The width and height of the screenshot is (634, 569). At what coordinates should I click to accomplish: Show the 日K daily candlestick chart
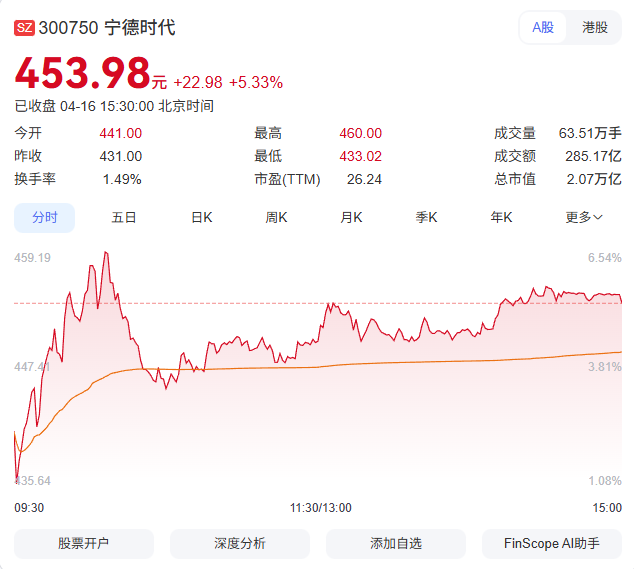[x=202, y=217]
